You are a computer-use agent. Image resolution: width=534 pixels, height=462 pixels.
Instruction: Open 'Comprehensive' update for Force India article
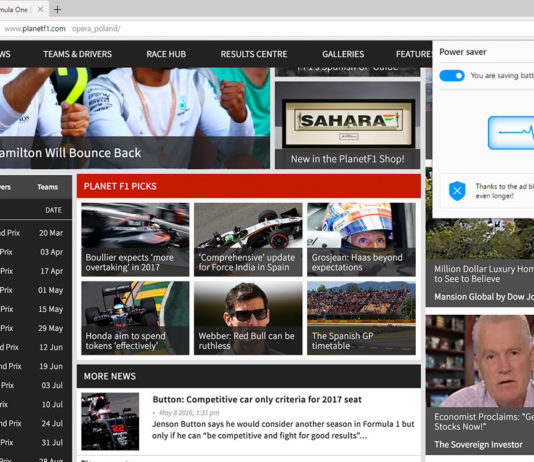click(248, 240)
